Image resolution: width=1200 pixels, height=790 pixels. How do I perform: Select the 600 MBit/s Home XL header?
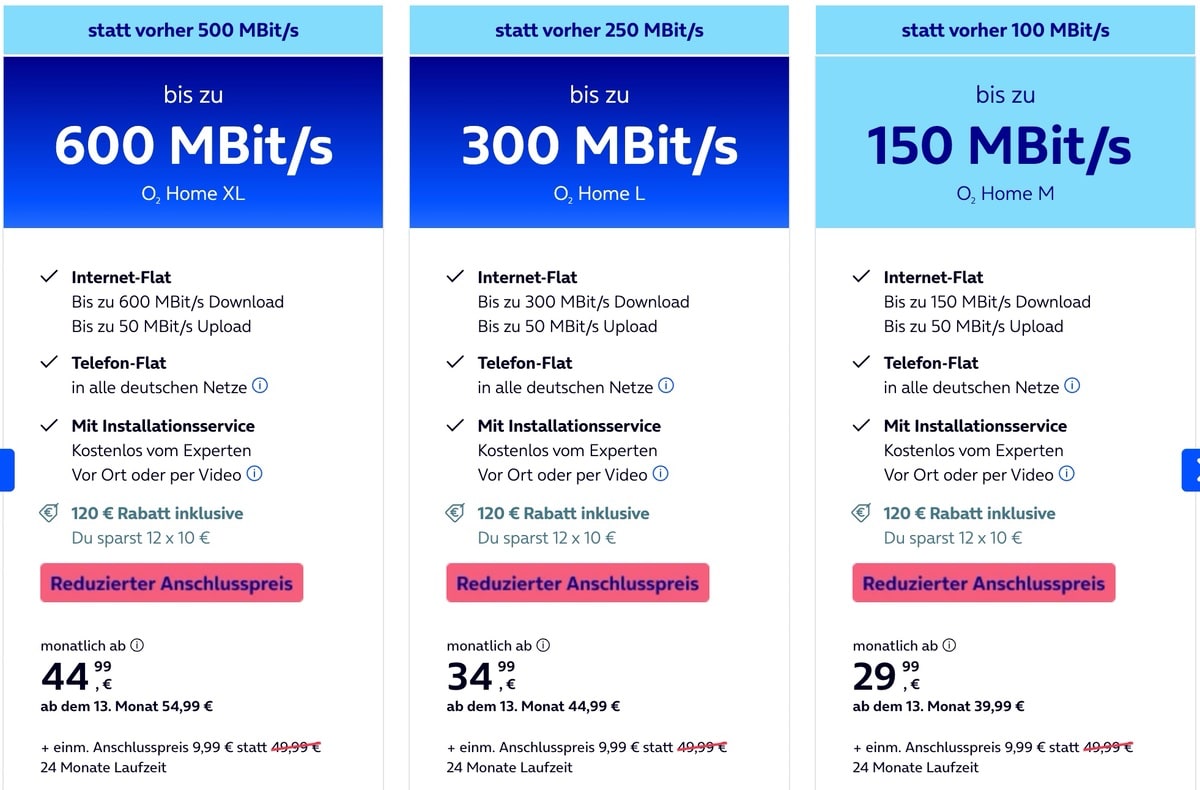193,142
